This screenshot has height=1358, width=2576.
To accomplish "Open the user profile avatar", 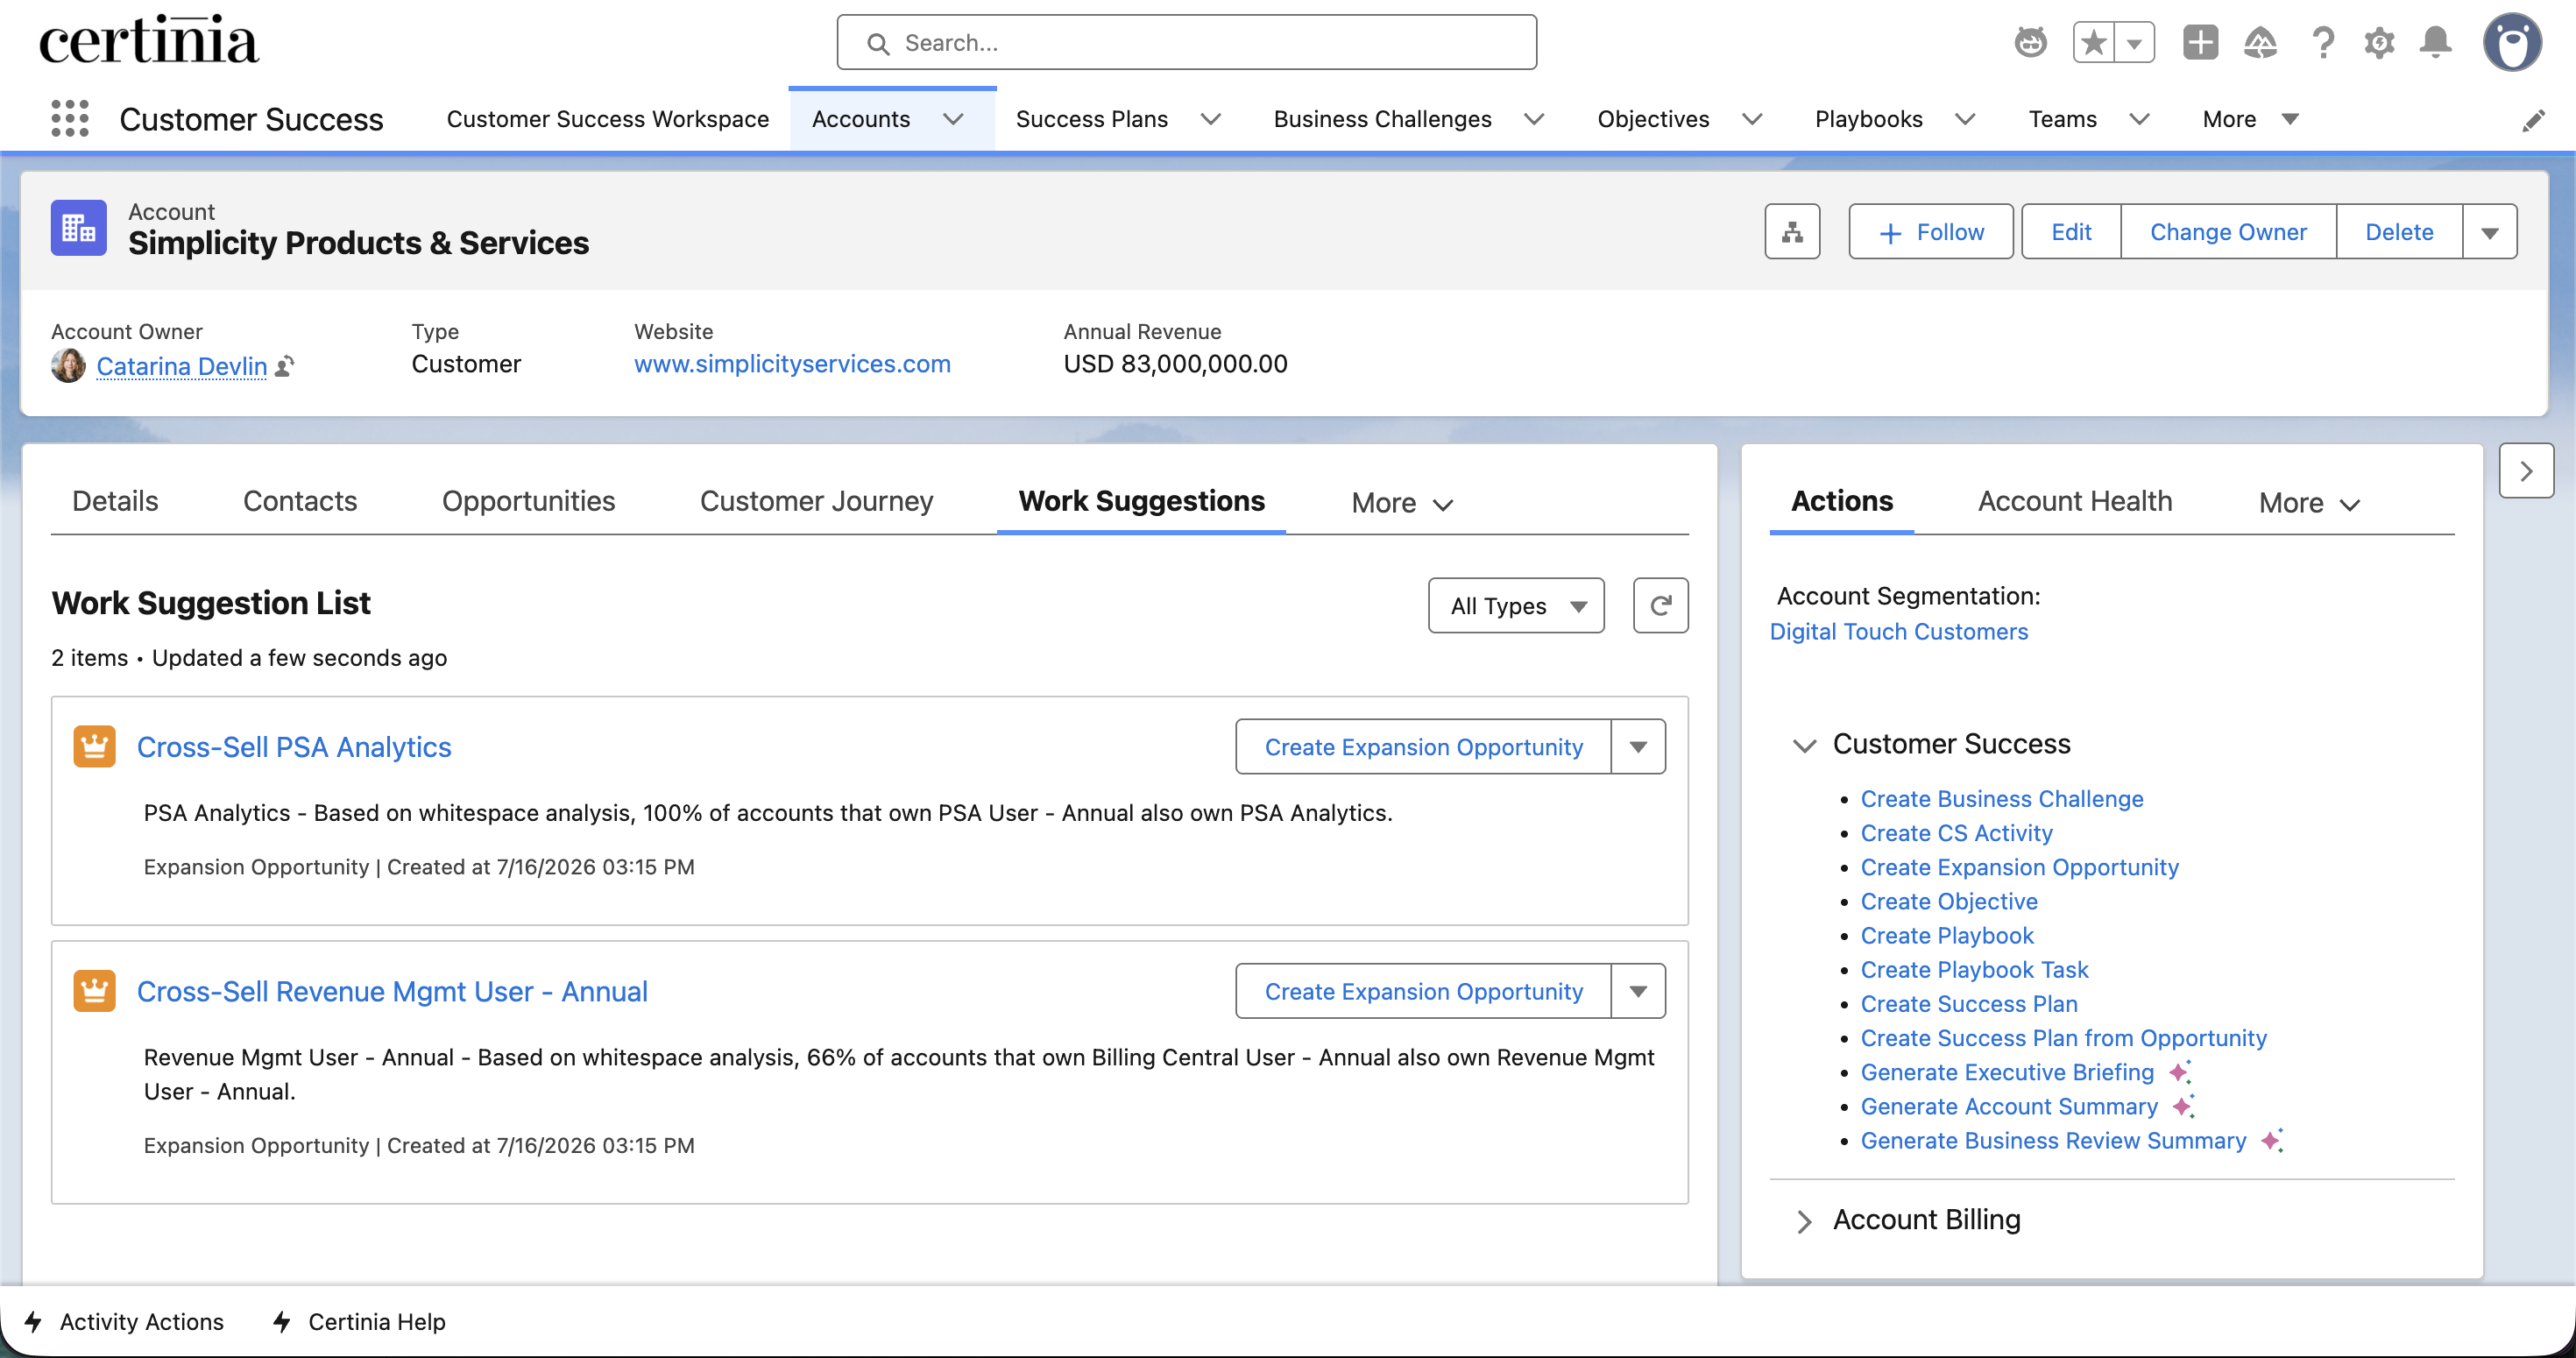I will (2511, 42).
